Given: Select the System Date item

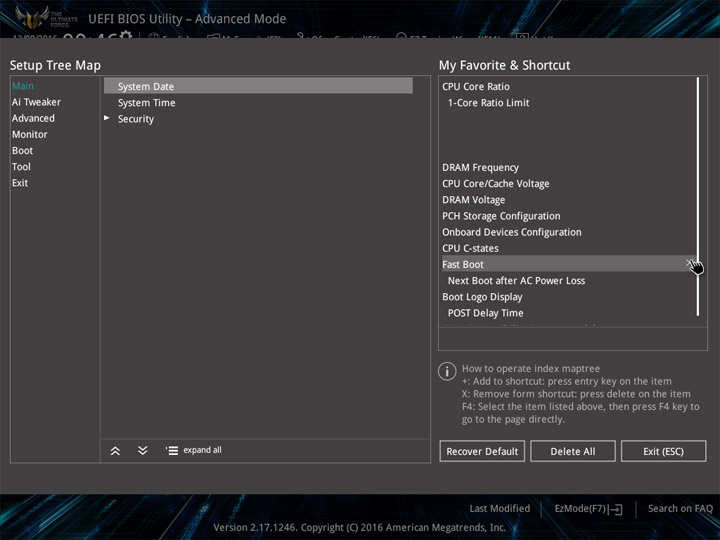Looking at the screenshot, I should pos(258,86).
